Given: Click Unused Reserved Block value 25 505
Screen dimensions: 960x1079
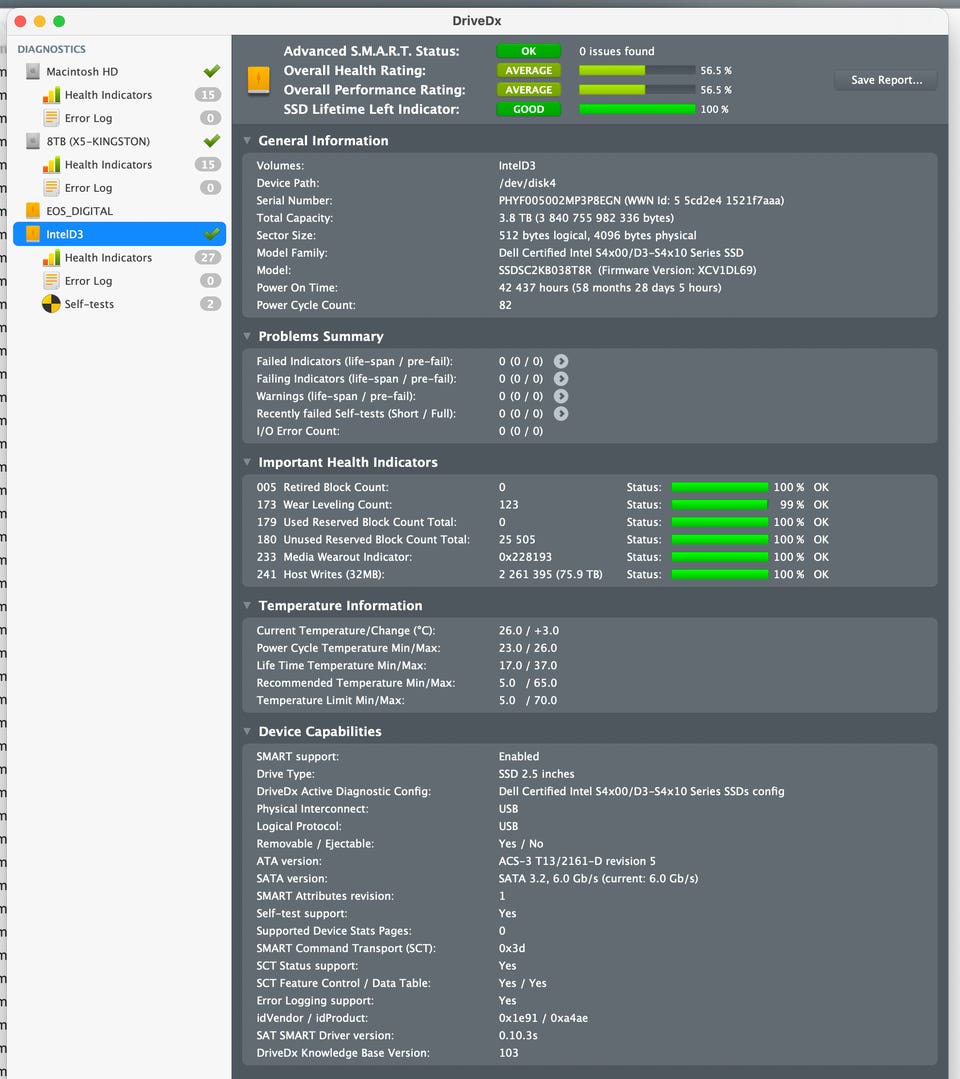Looking at the screenshot, I should 517,540.
